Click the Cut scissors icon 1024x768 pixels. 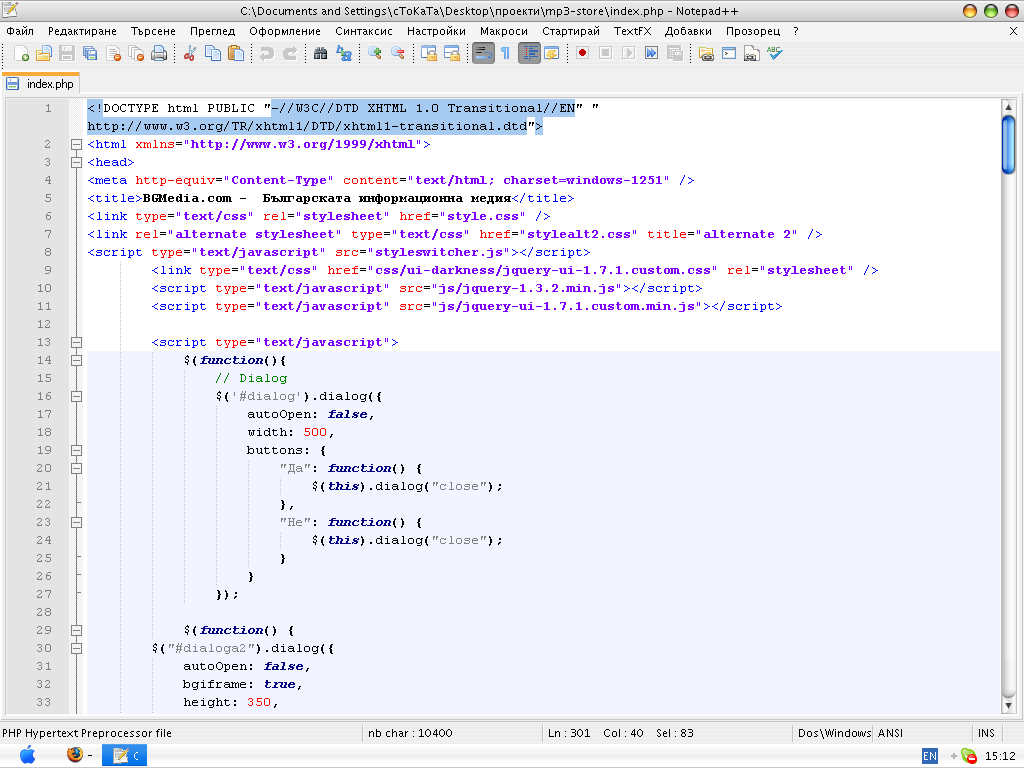(x=188, y=53)
